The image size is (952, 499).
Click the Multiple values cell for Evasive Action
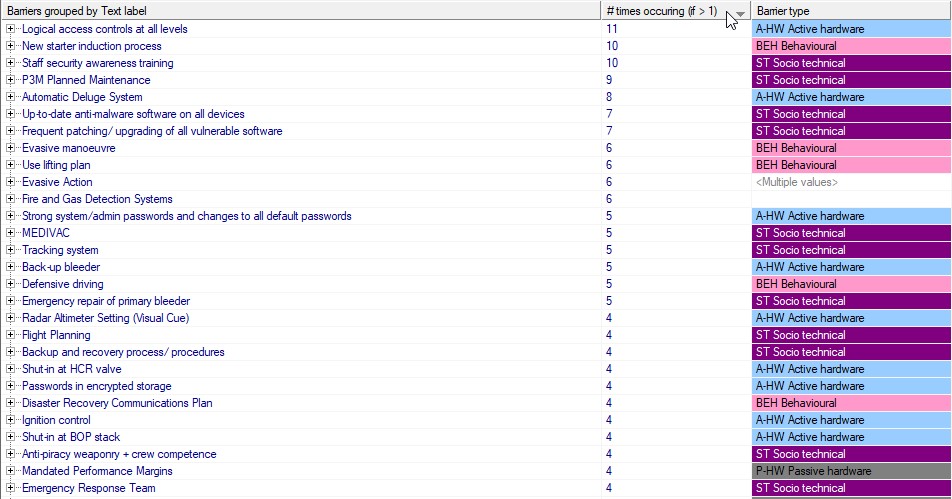(x=851, y=182)
